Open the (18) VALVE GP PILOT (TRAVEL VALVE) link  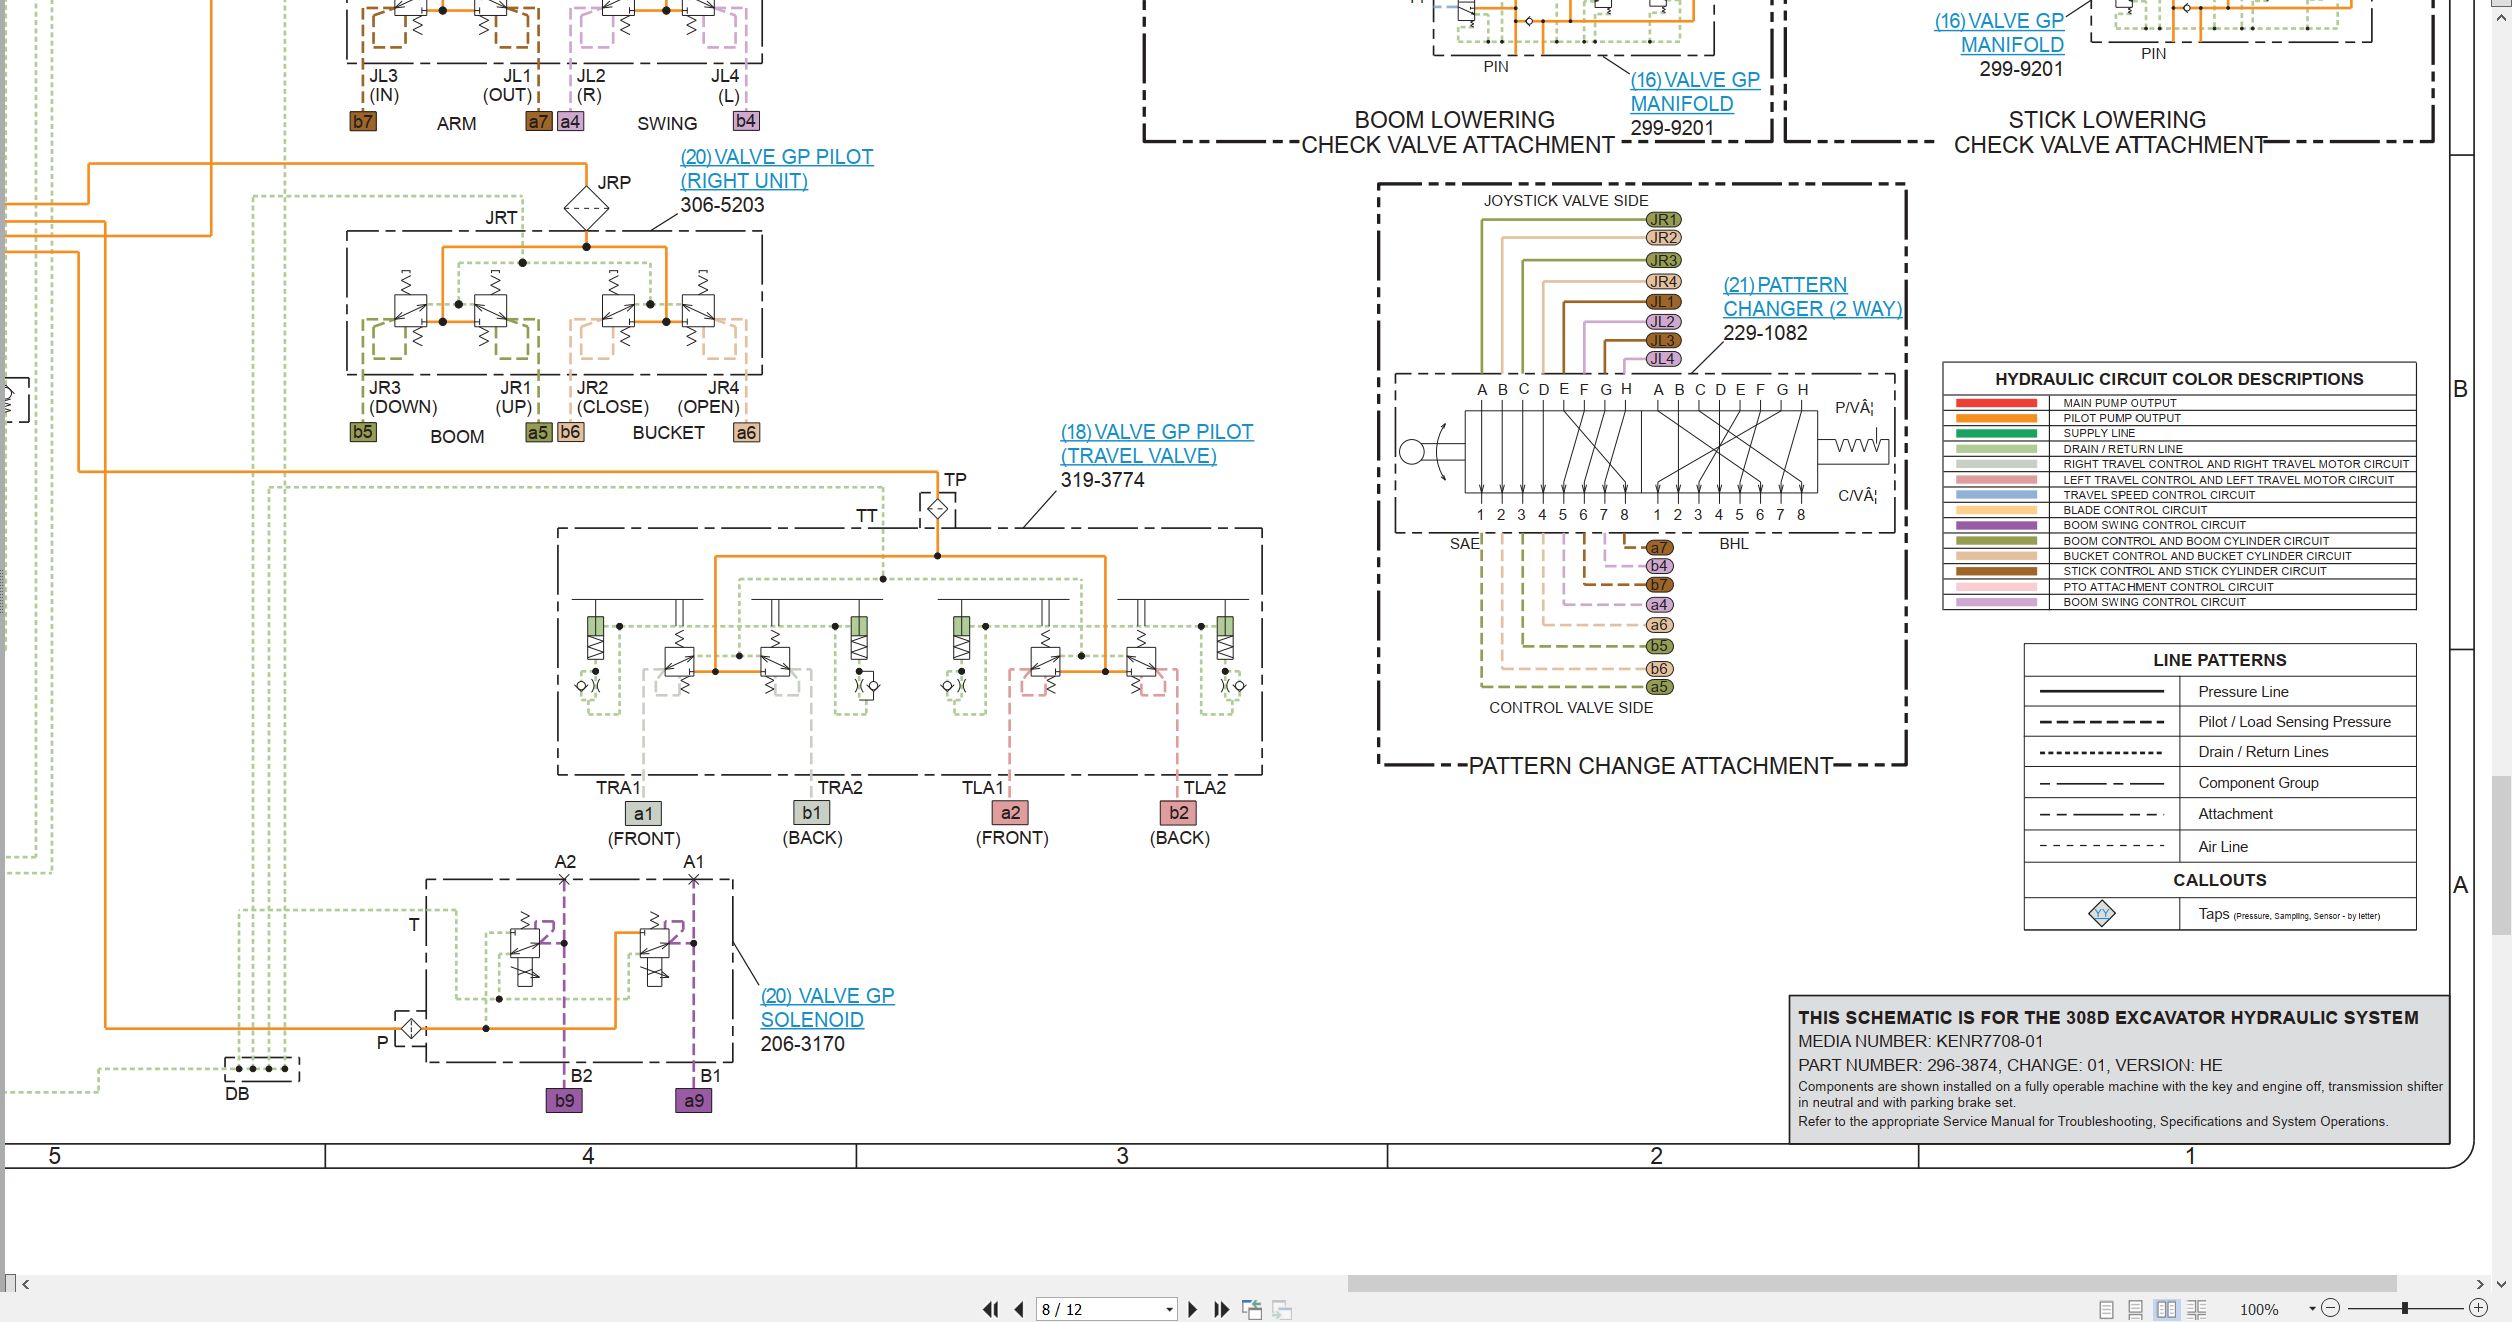[x=1157, y=444]
